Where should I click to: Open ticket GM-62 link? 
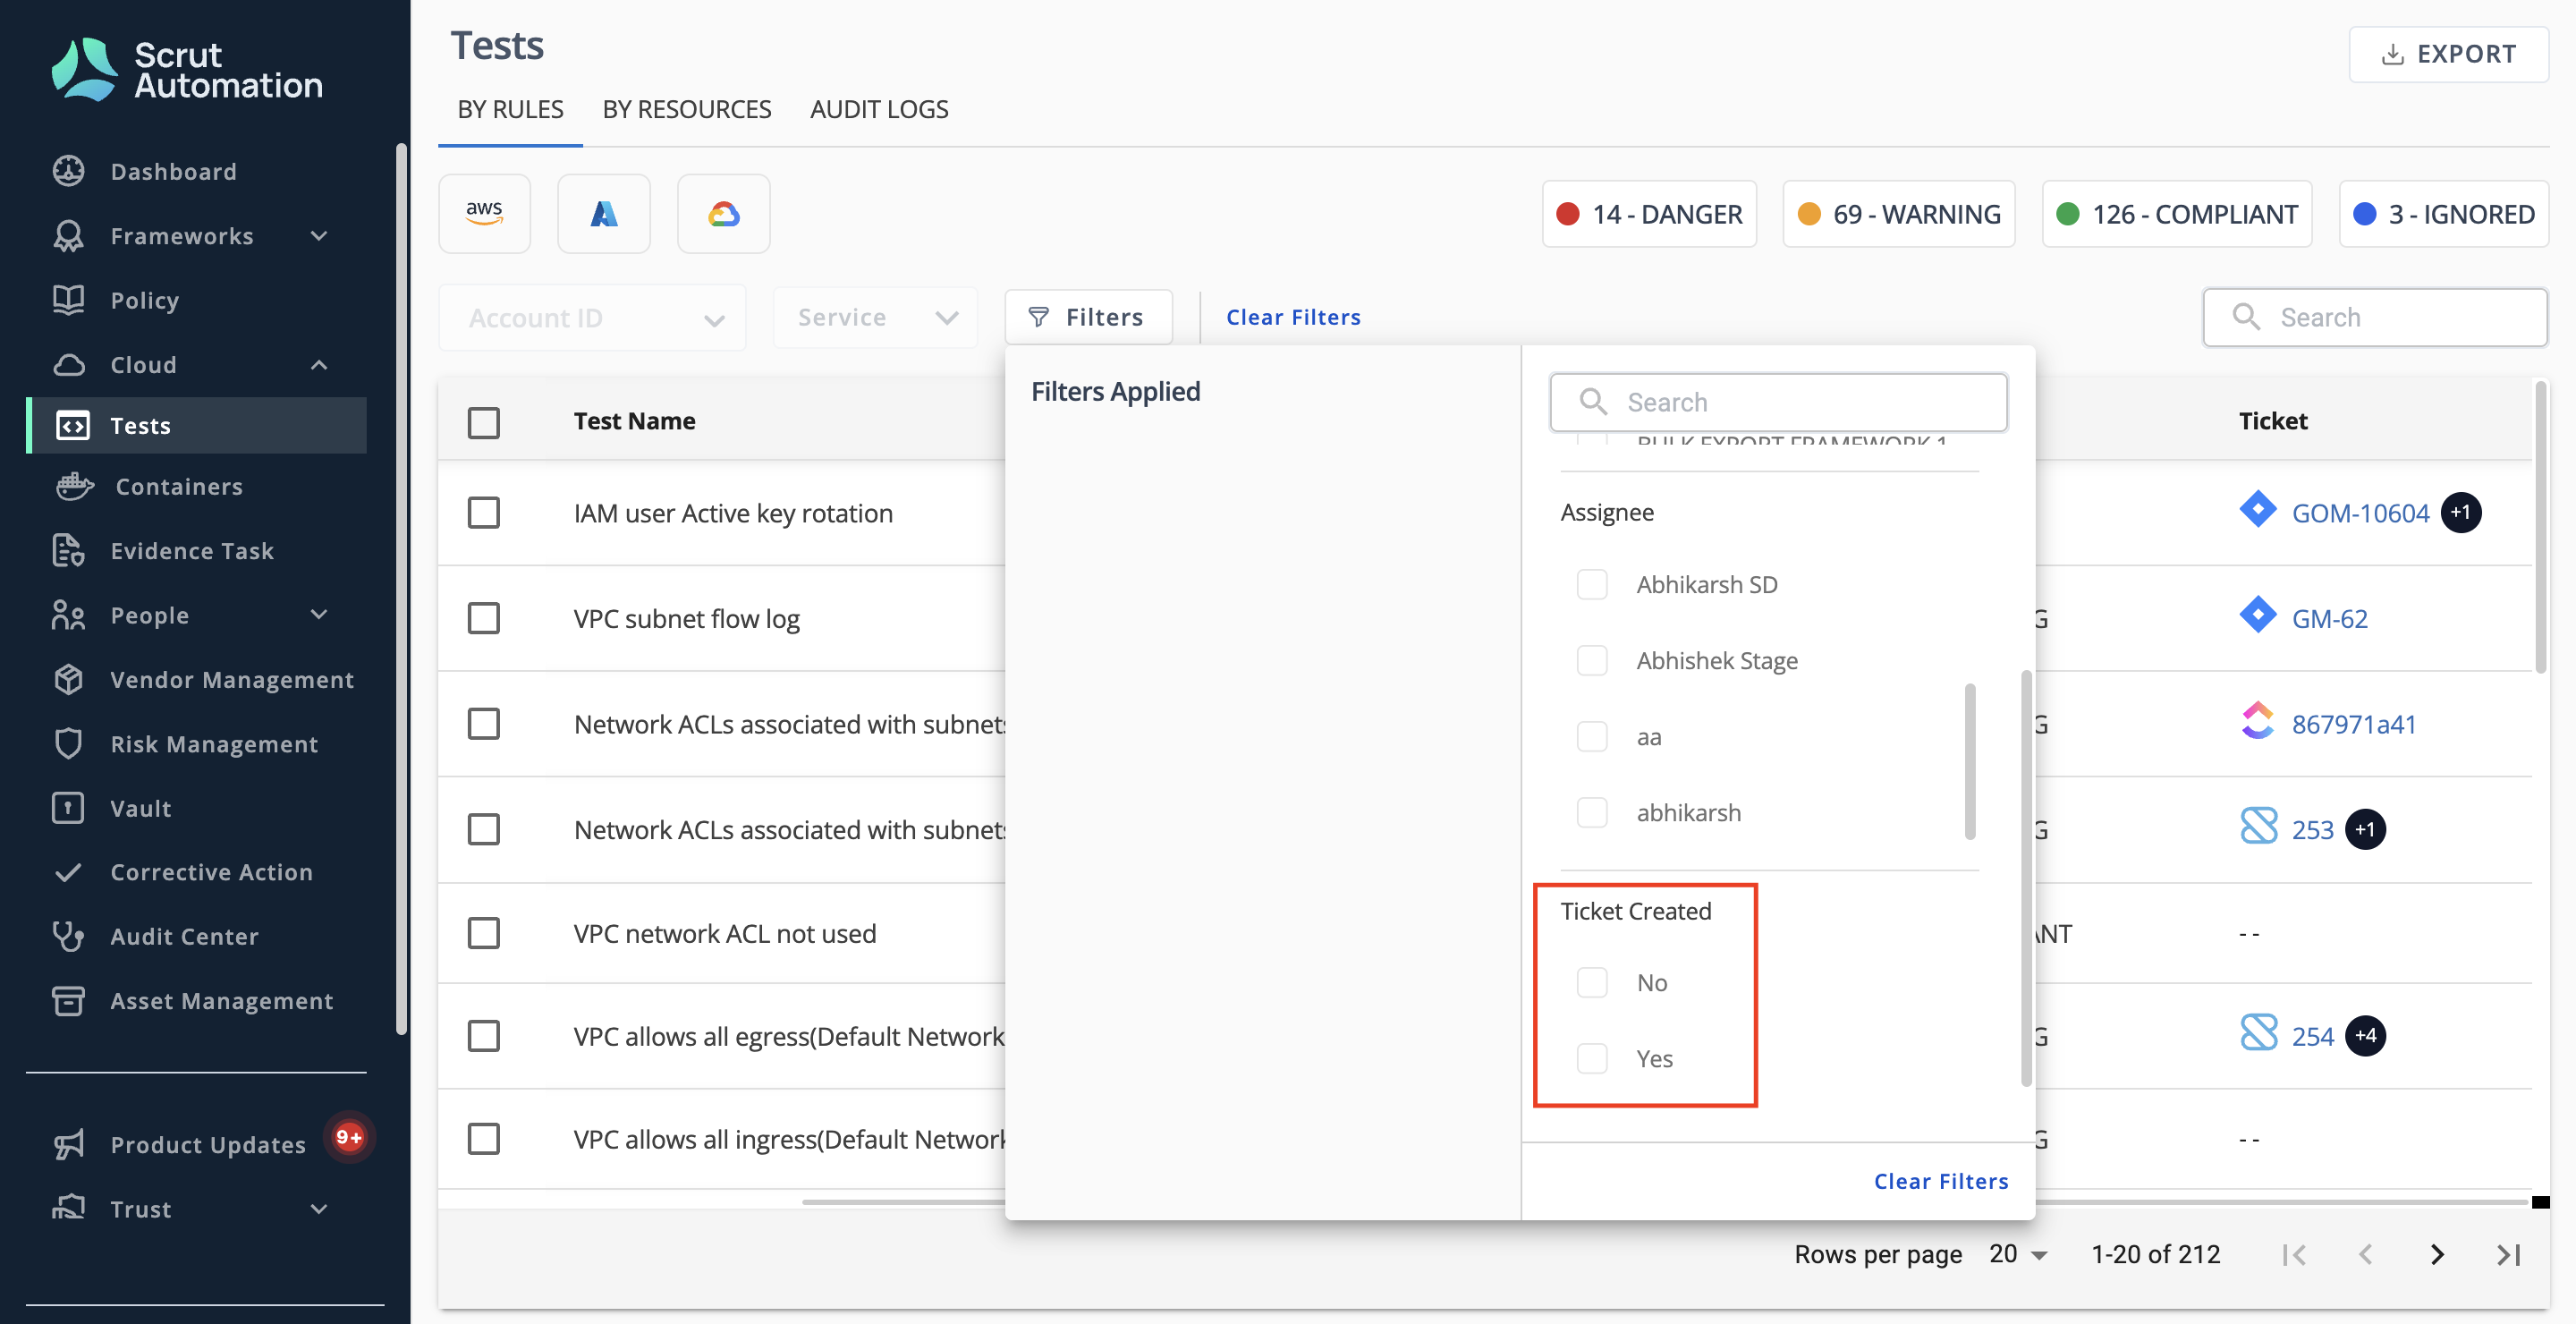tap(2329, 618)
